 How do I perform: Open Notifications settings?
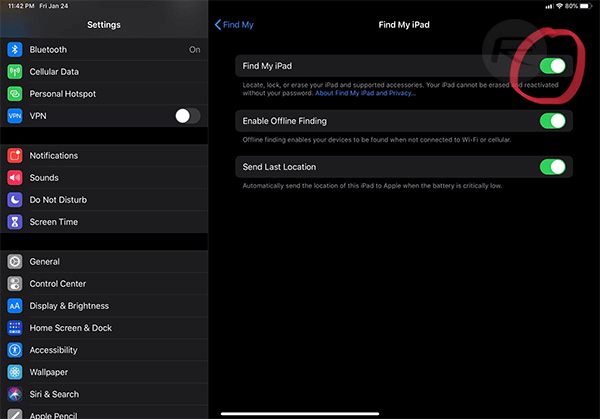[x=104, y=155]
